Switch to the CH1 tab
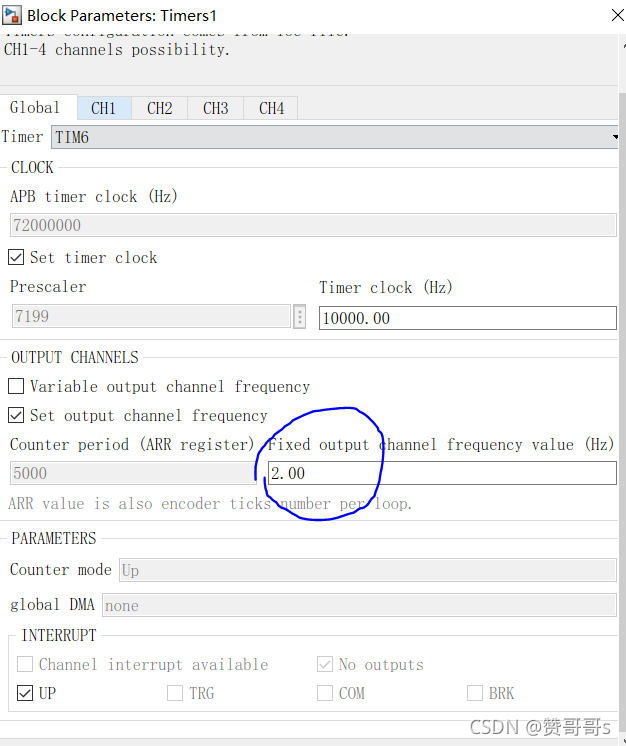This screenshot has height=746, width=626. (x=104, y=108)
